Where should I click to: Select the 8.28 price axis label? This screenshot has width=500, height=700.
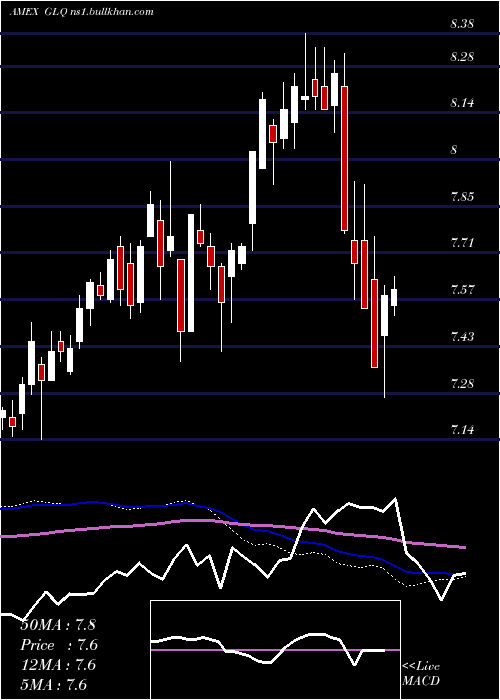click(x=462, y=57)
